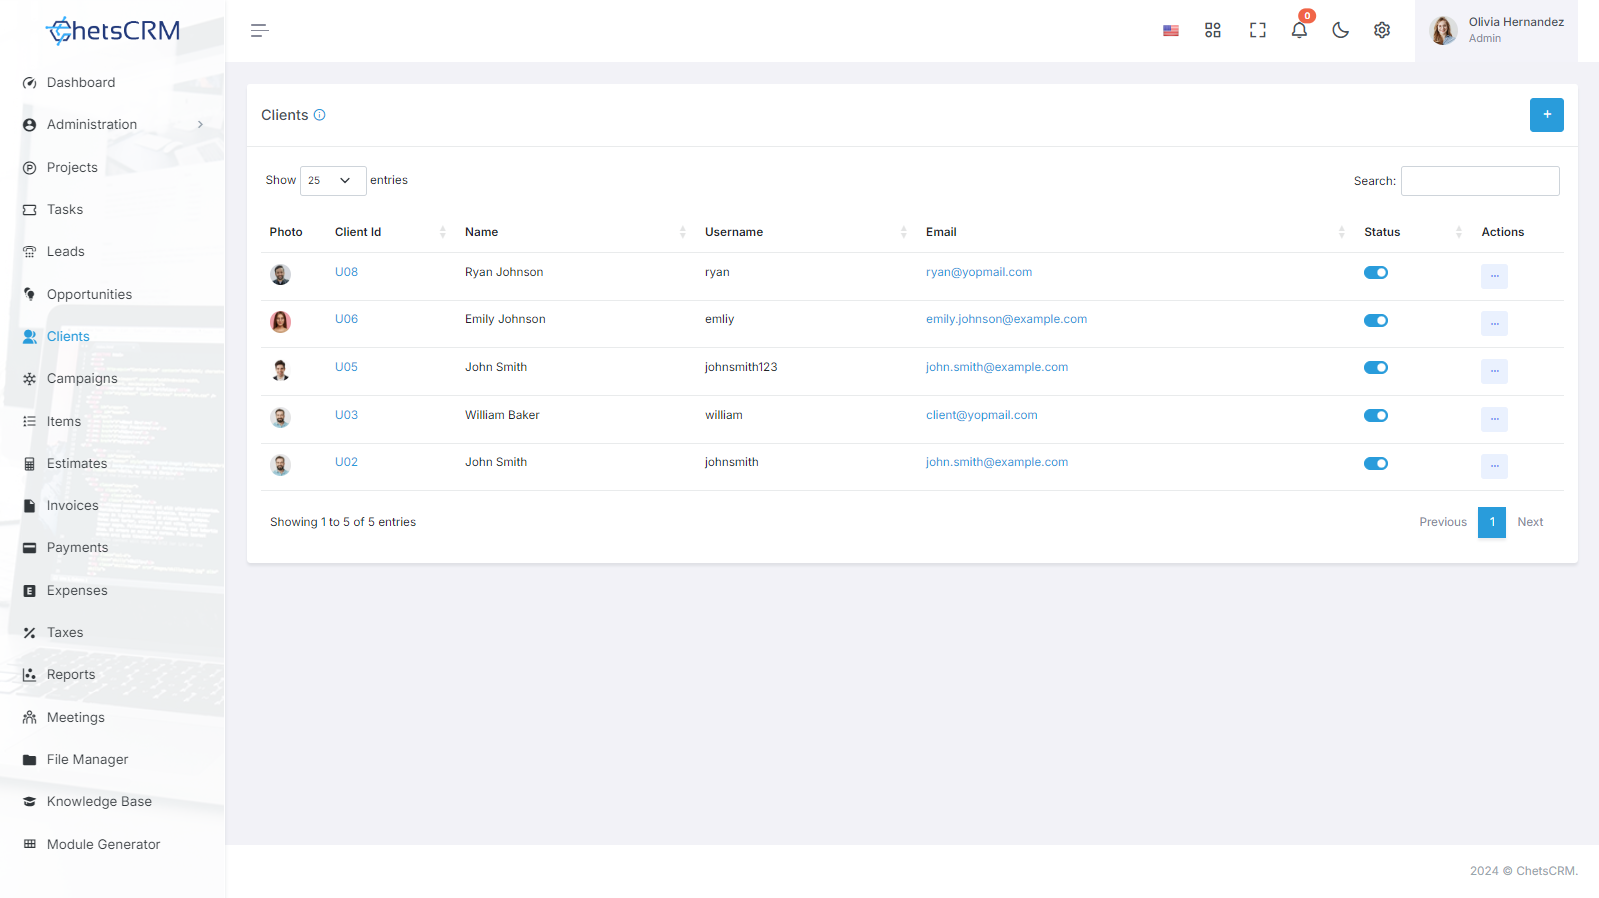Image resolution: width=1599 pixels, height=898 pixels.
Task: Collapse sidebar with hamburger menu icon
Action: tap(260, 31)
